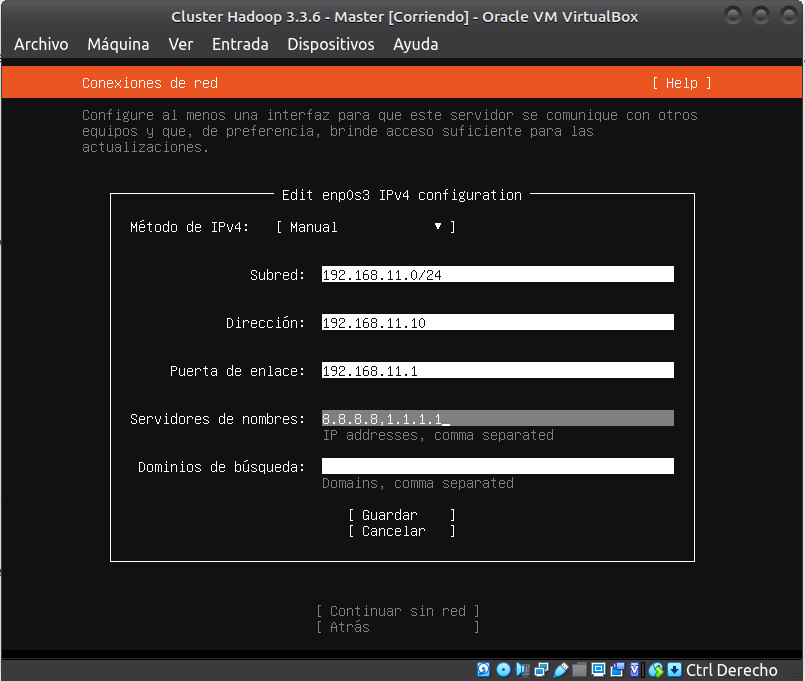The width and height of the screenshot is (805, 681).
Task: Open the Ayuda menu
Action: click(415, 44)
